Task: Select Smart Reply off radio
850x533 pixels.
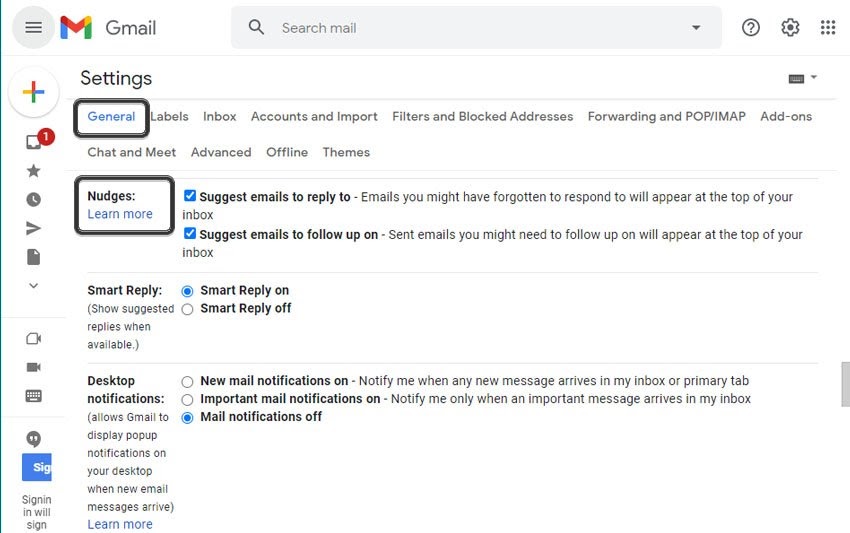Action: coord(187,309)
